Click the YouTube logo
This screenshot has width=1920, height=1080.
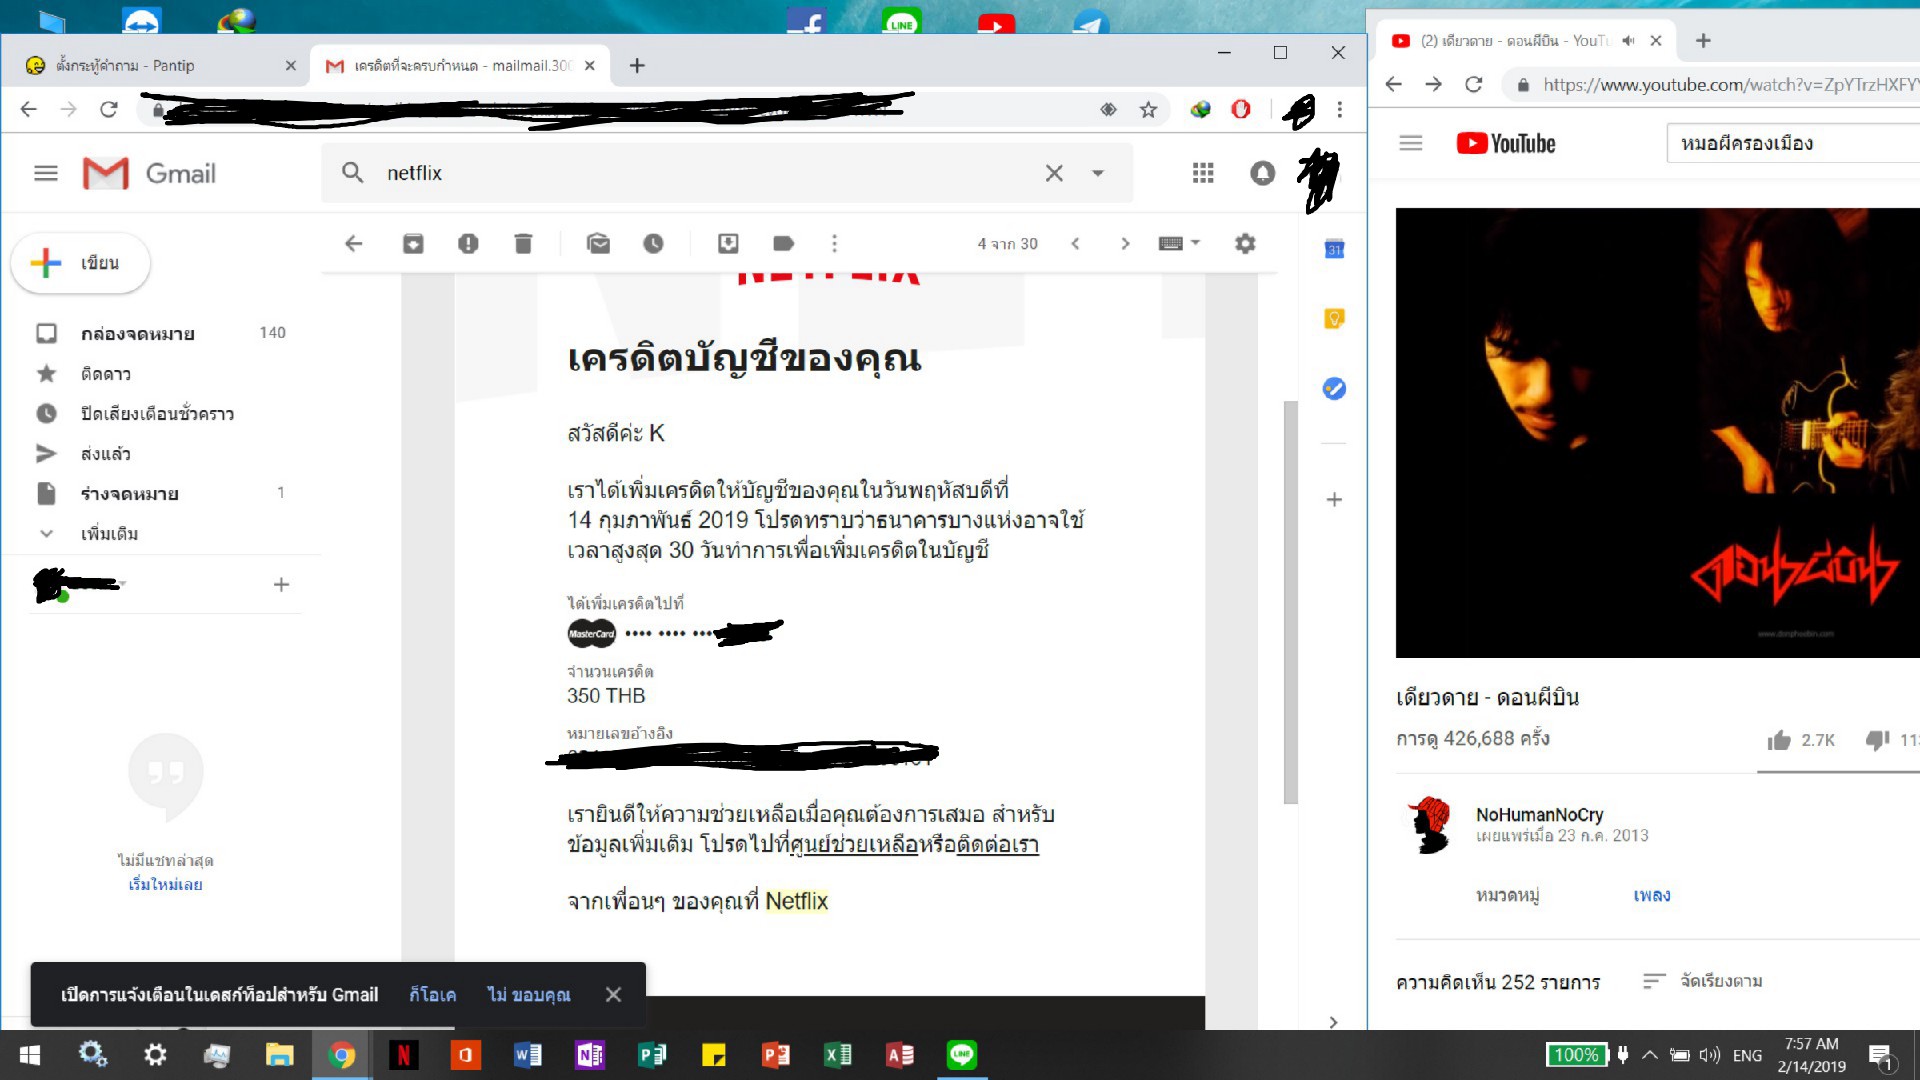(1506, 143)
